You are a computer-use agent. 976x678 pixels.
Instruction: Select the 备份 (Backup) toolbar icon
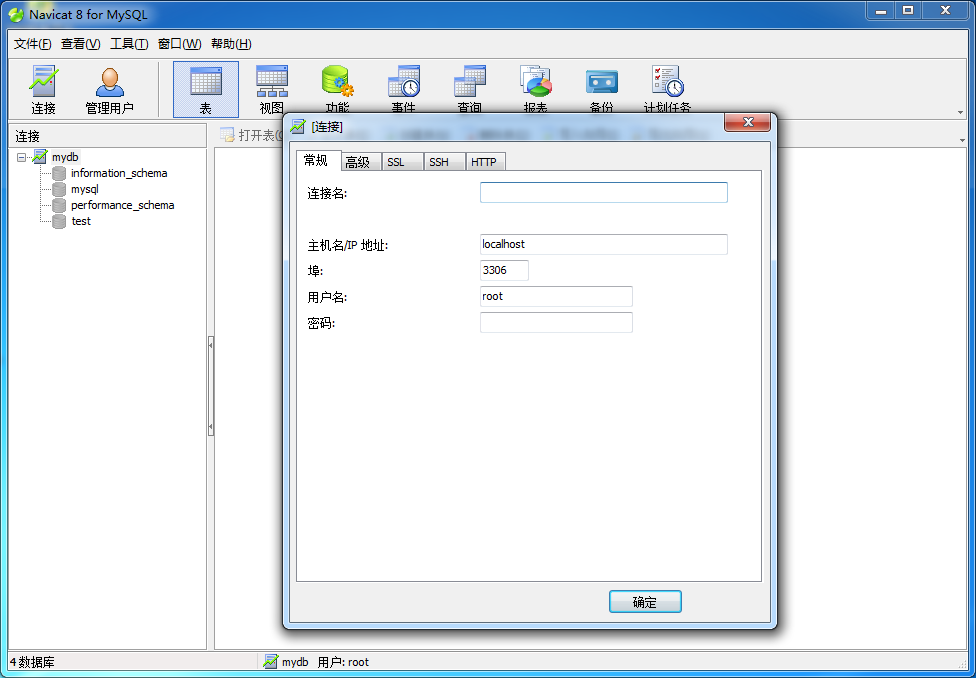[x=601, y=90]
